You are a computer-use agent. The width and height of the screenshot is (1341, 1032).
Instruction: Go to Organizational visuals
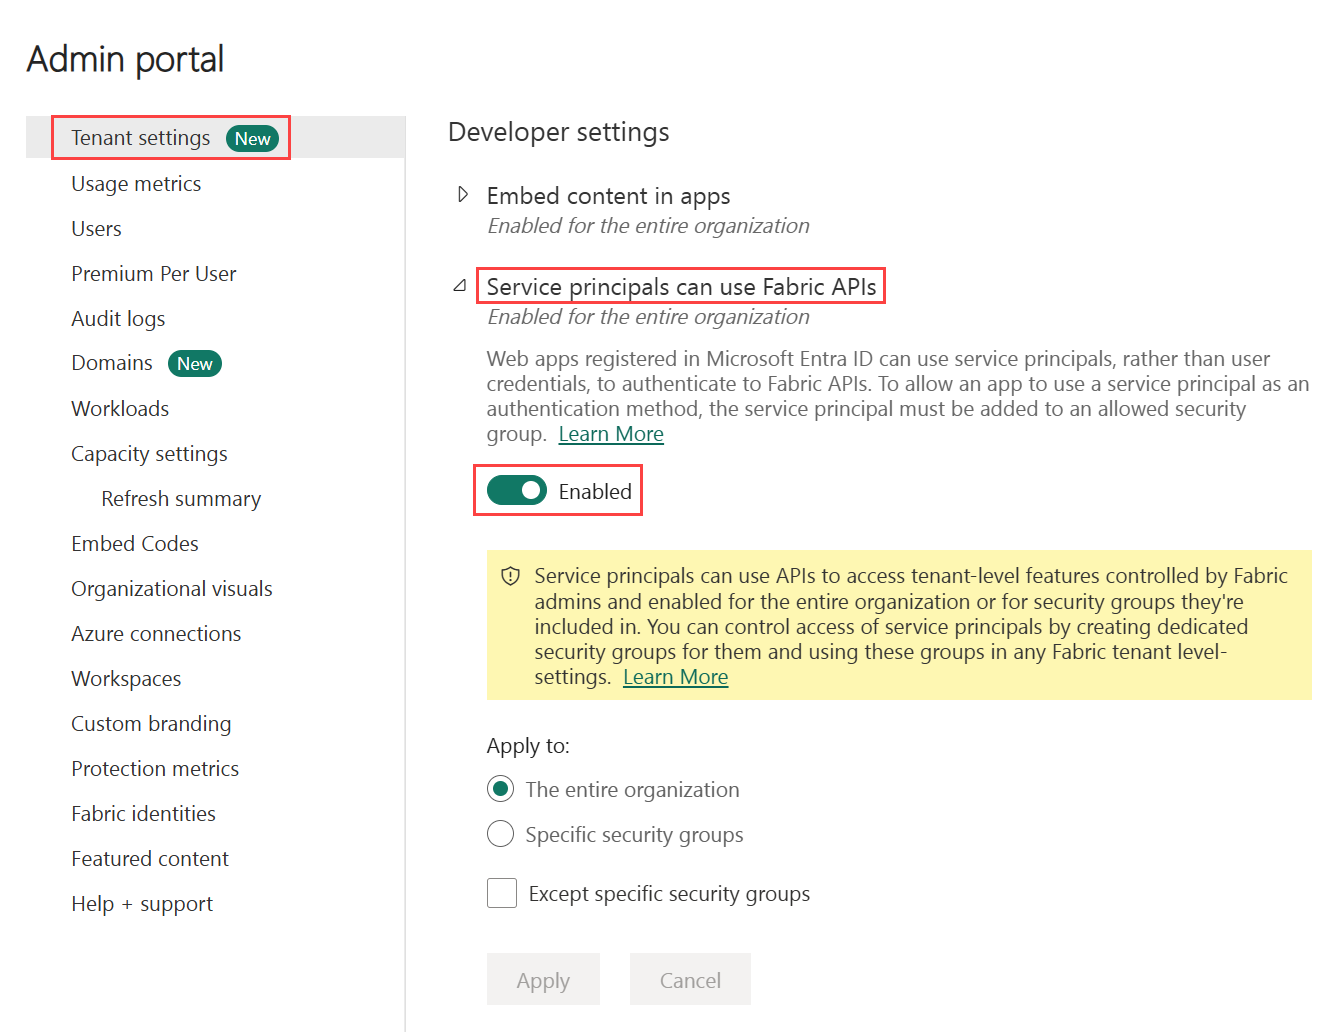pos(171,588)
